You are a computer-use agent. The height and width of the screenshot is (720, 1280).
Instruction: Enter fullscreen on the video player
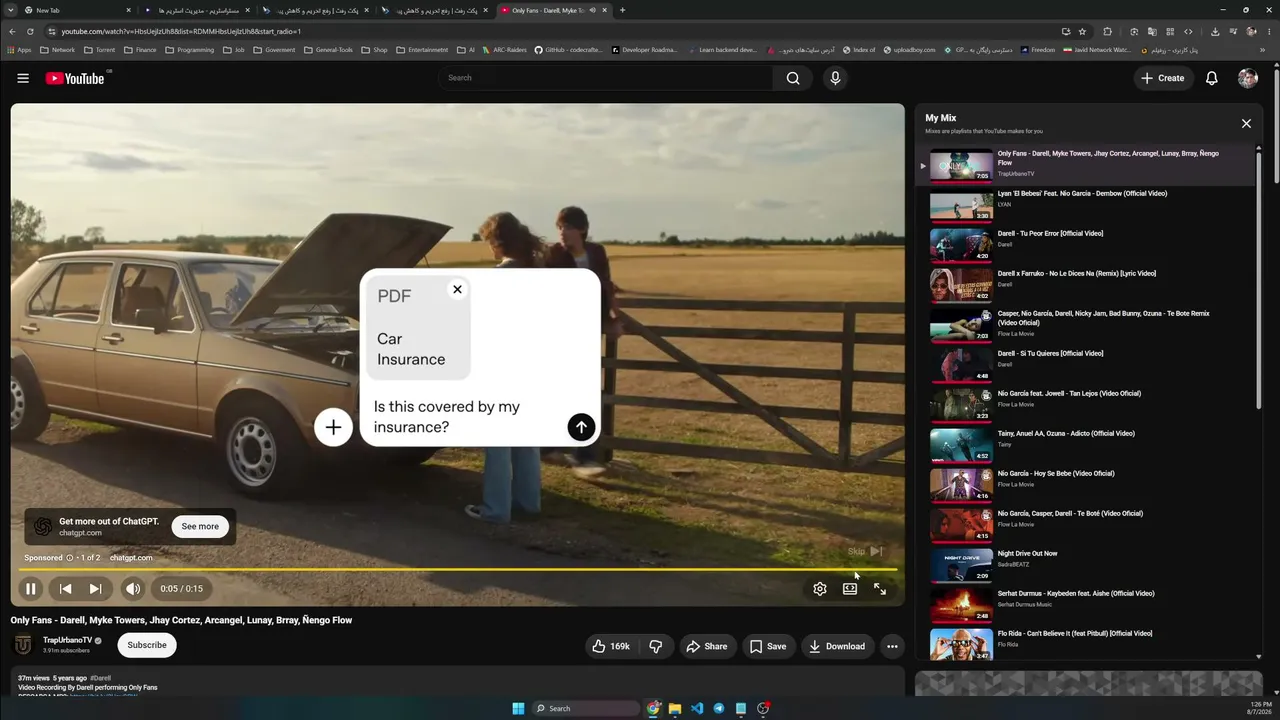pyautogui.click(x=880, y=589)
